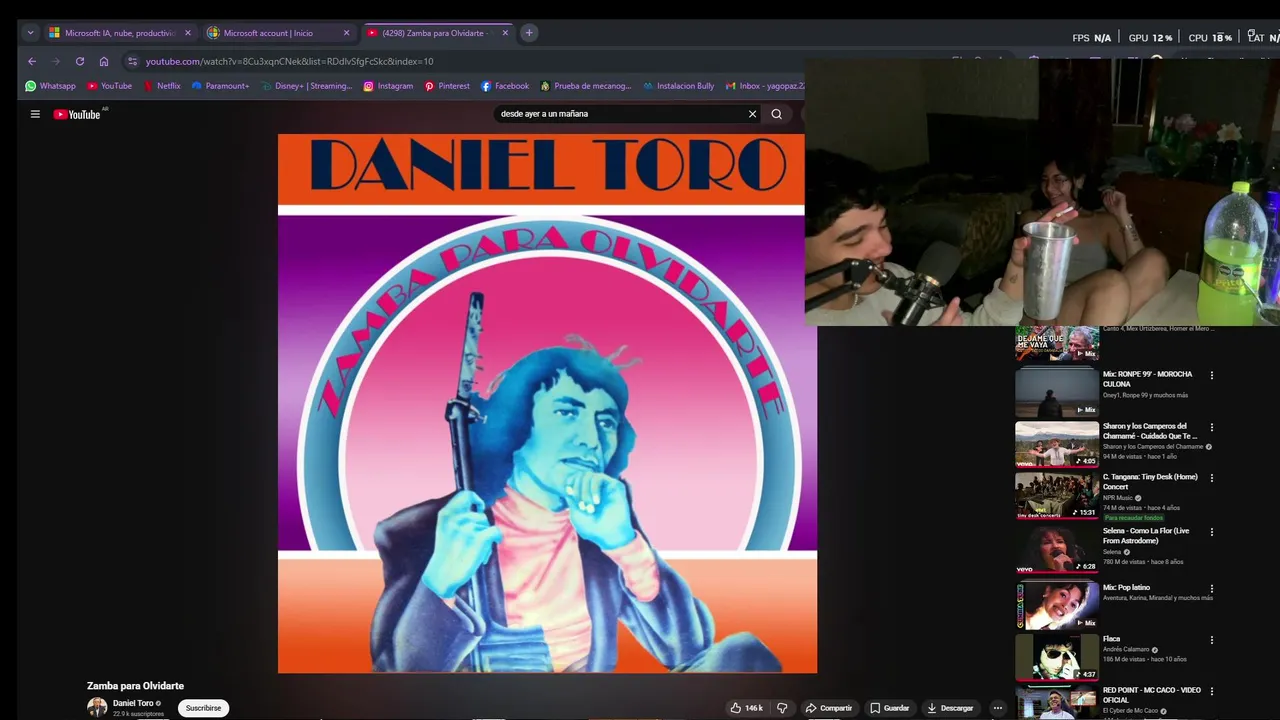1280x720 pixels.
Task: Open the Instagram bookmark
Action: click(388, 86)
